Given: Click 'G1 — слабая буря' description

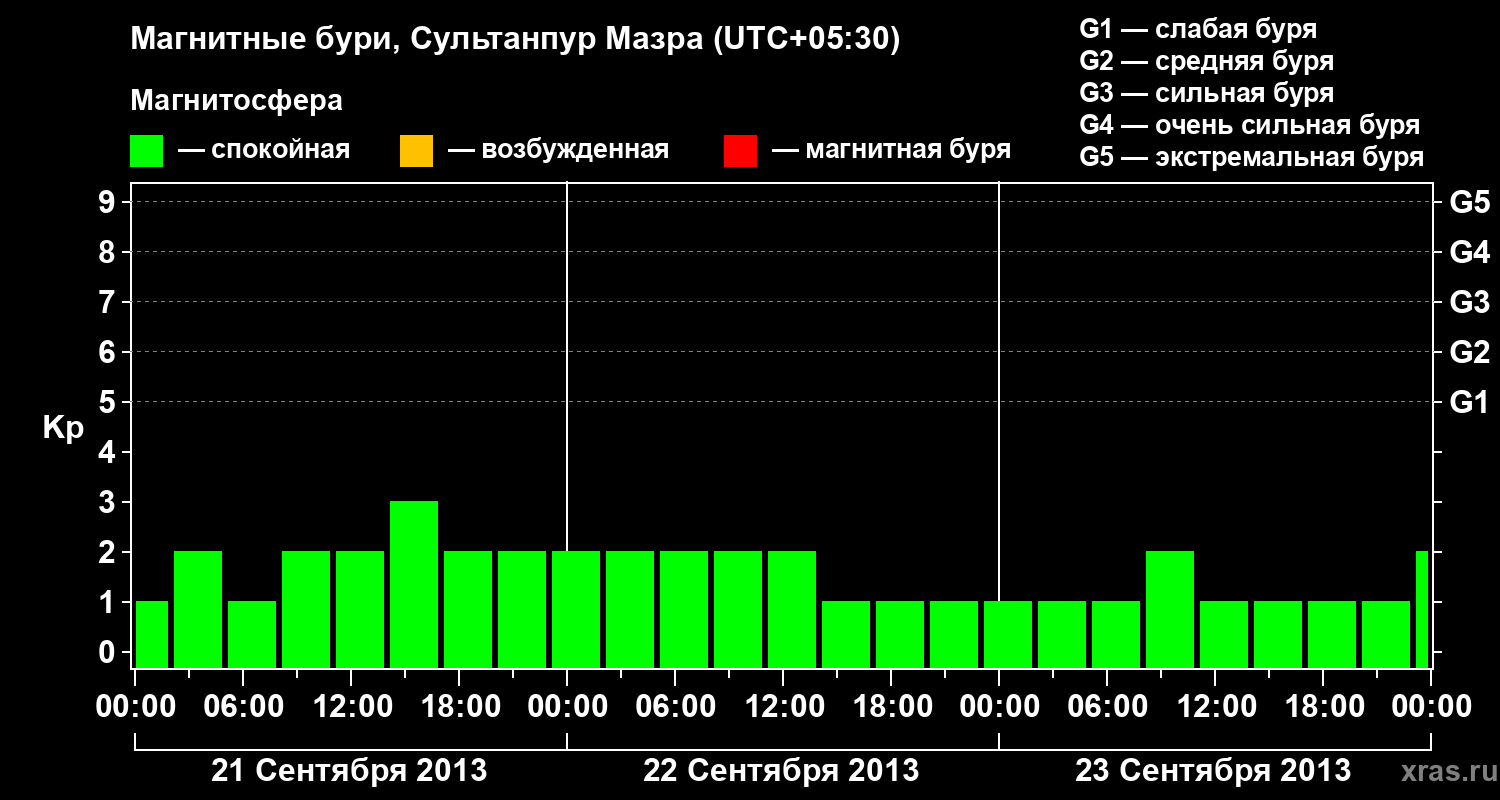Looking at the screenshot, I should (1198, 29).
